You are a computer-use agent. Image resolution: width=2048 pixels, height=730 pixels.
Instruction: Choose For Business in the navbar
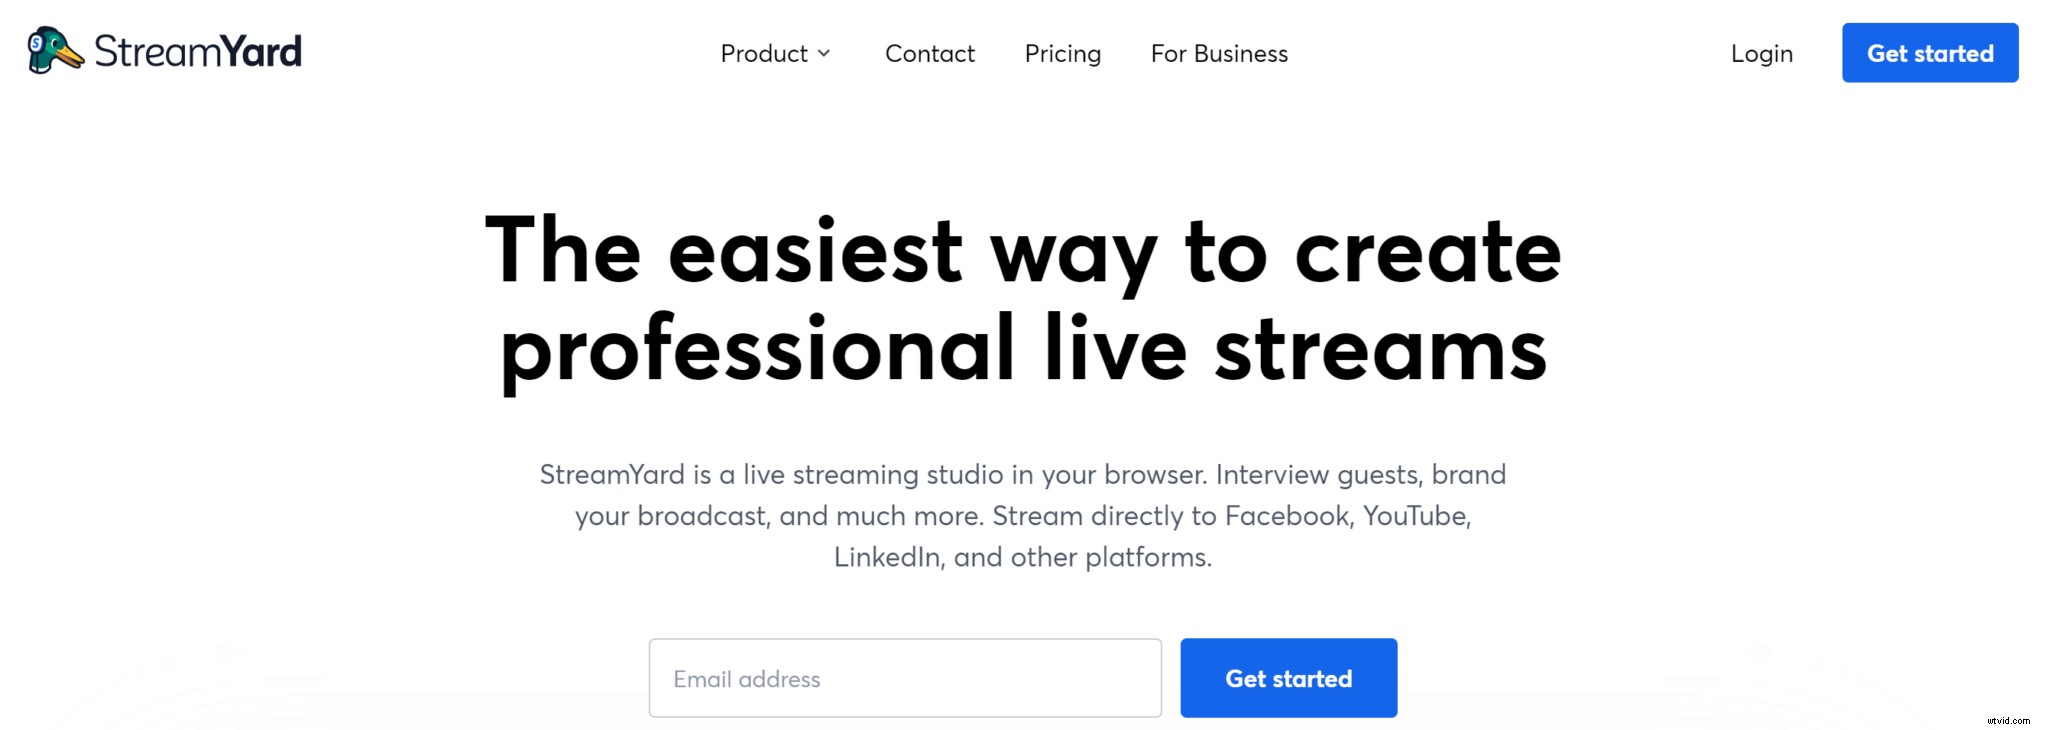point(1219,53)
